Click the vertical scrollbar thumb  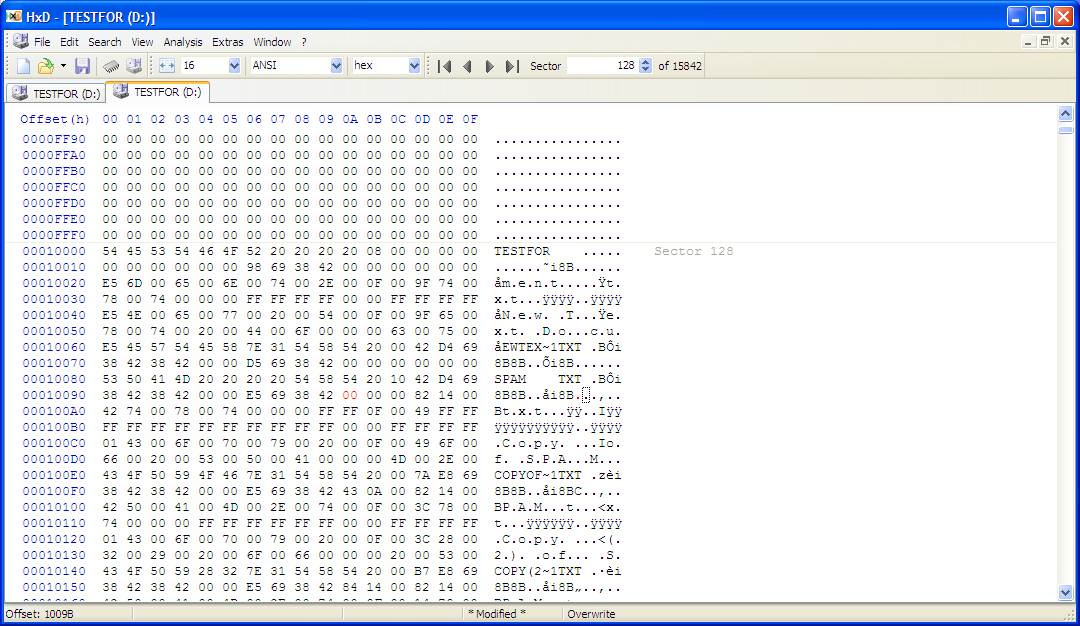point(1066,129)
